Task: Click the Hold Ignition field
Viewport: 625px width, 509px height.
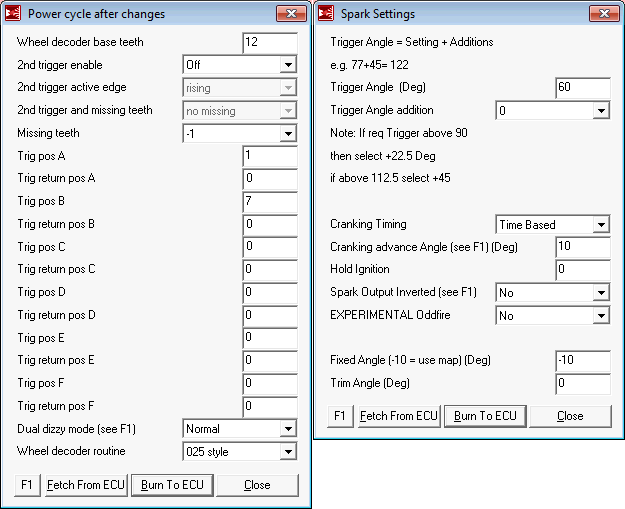Action: pyautogui.click(x=583, y=270)
